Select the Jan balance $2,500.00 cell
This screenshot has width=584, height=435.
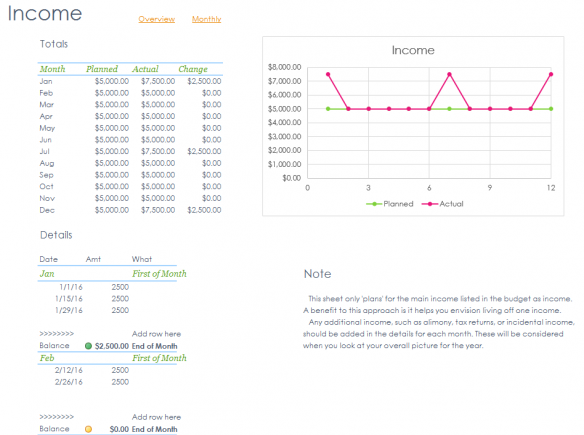[x=112, y=346]
